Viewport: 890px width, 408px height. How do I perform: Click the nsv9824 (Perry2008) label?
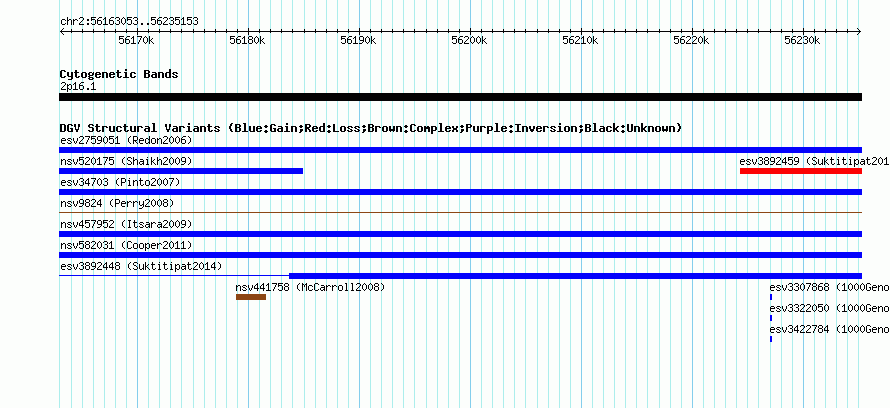coord(117,203)
